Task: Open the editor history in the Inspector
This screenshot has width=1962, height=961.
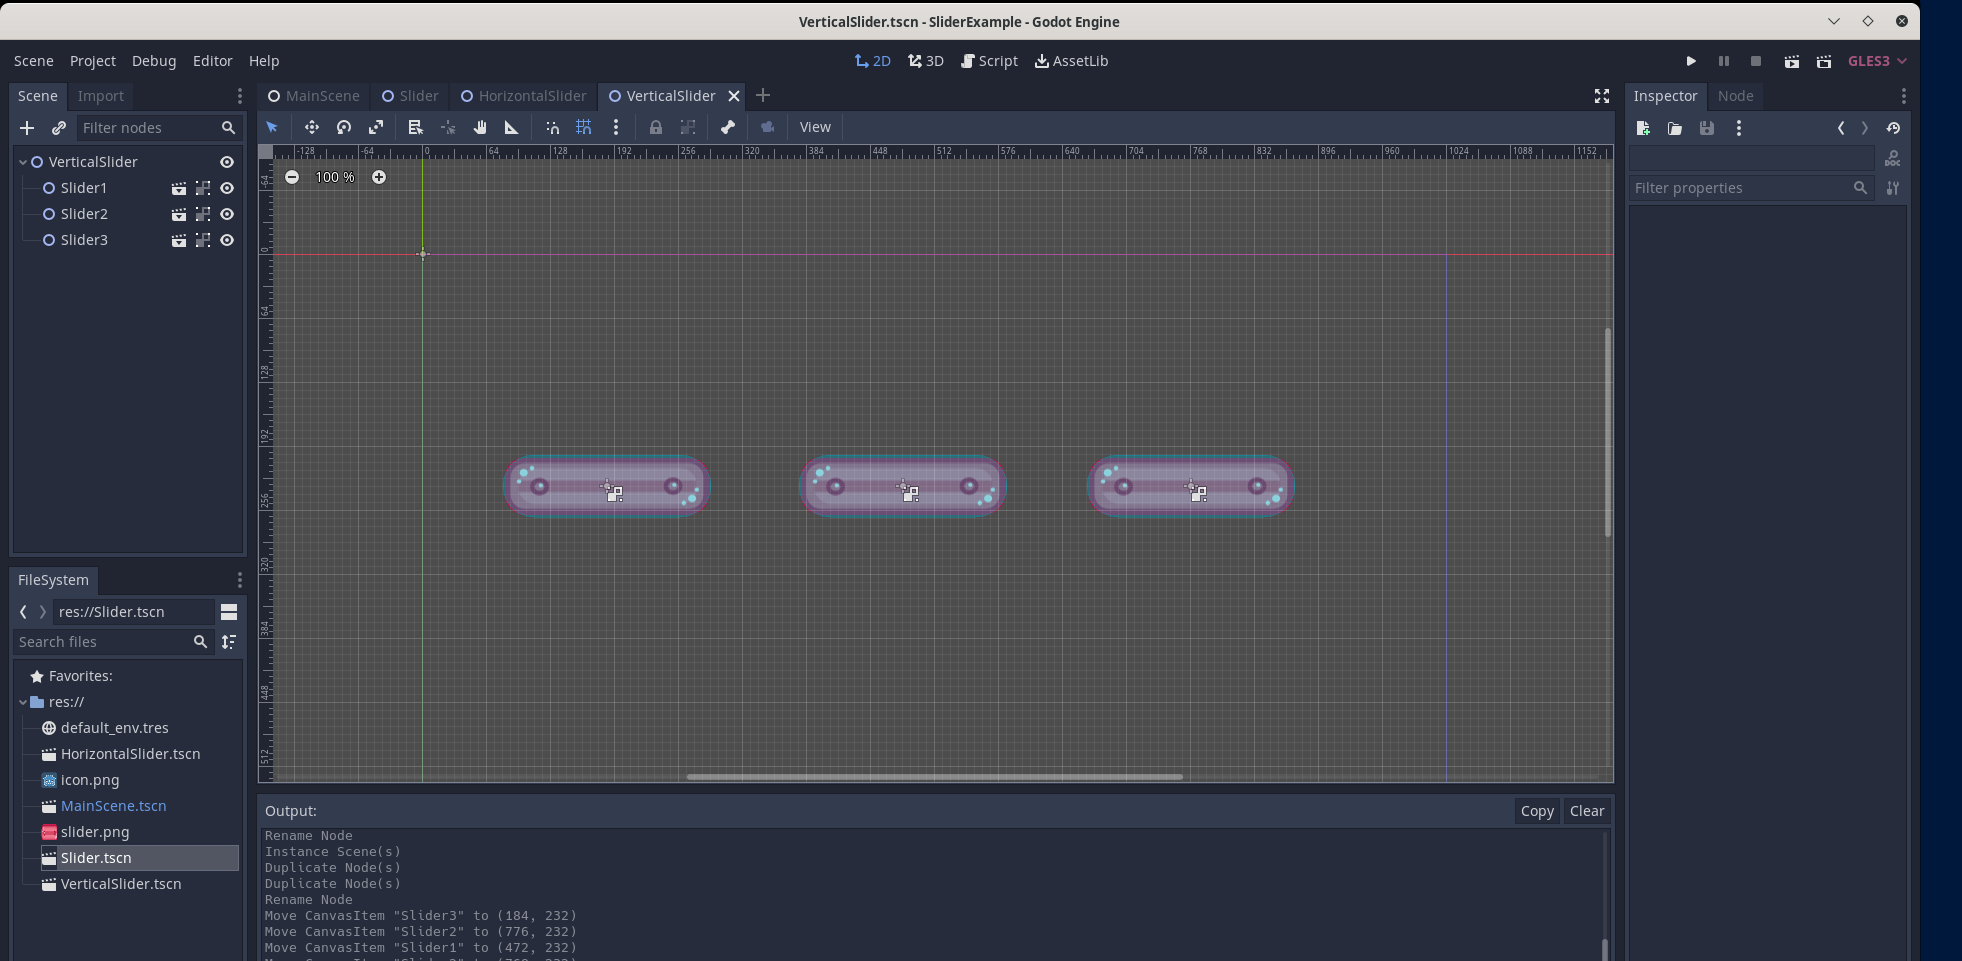Action: click(x=1893, y=128)
